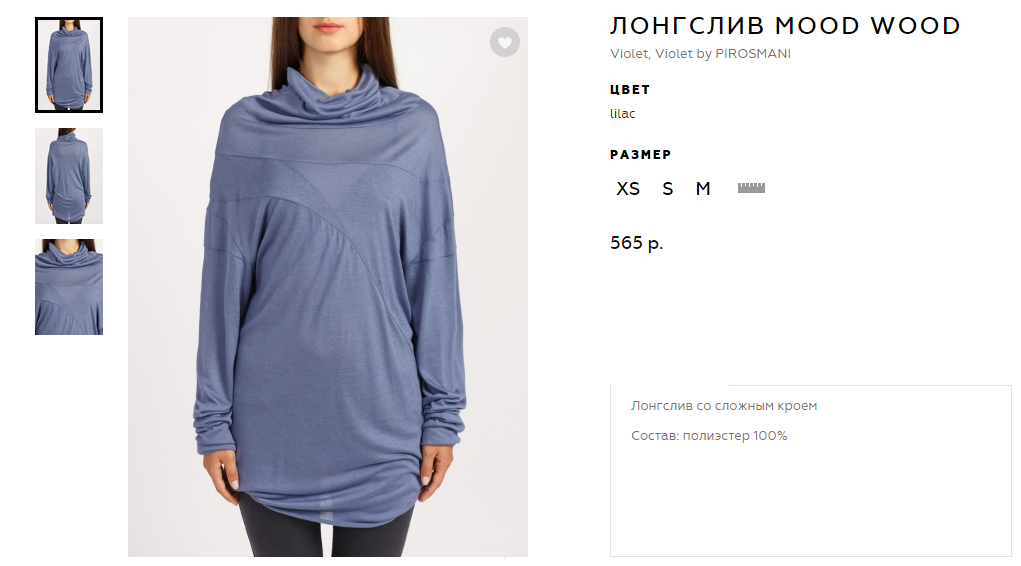The image size is (1021, 566).
Task: Select the lilac color option
Action: (x=622, y=113)
